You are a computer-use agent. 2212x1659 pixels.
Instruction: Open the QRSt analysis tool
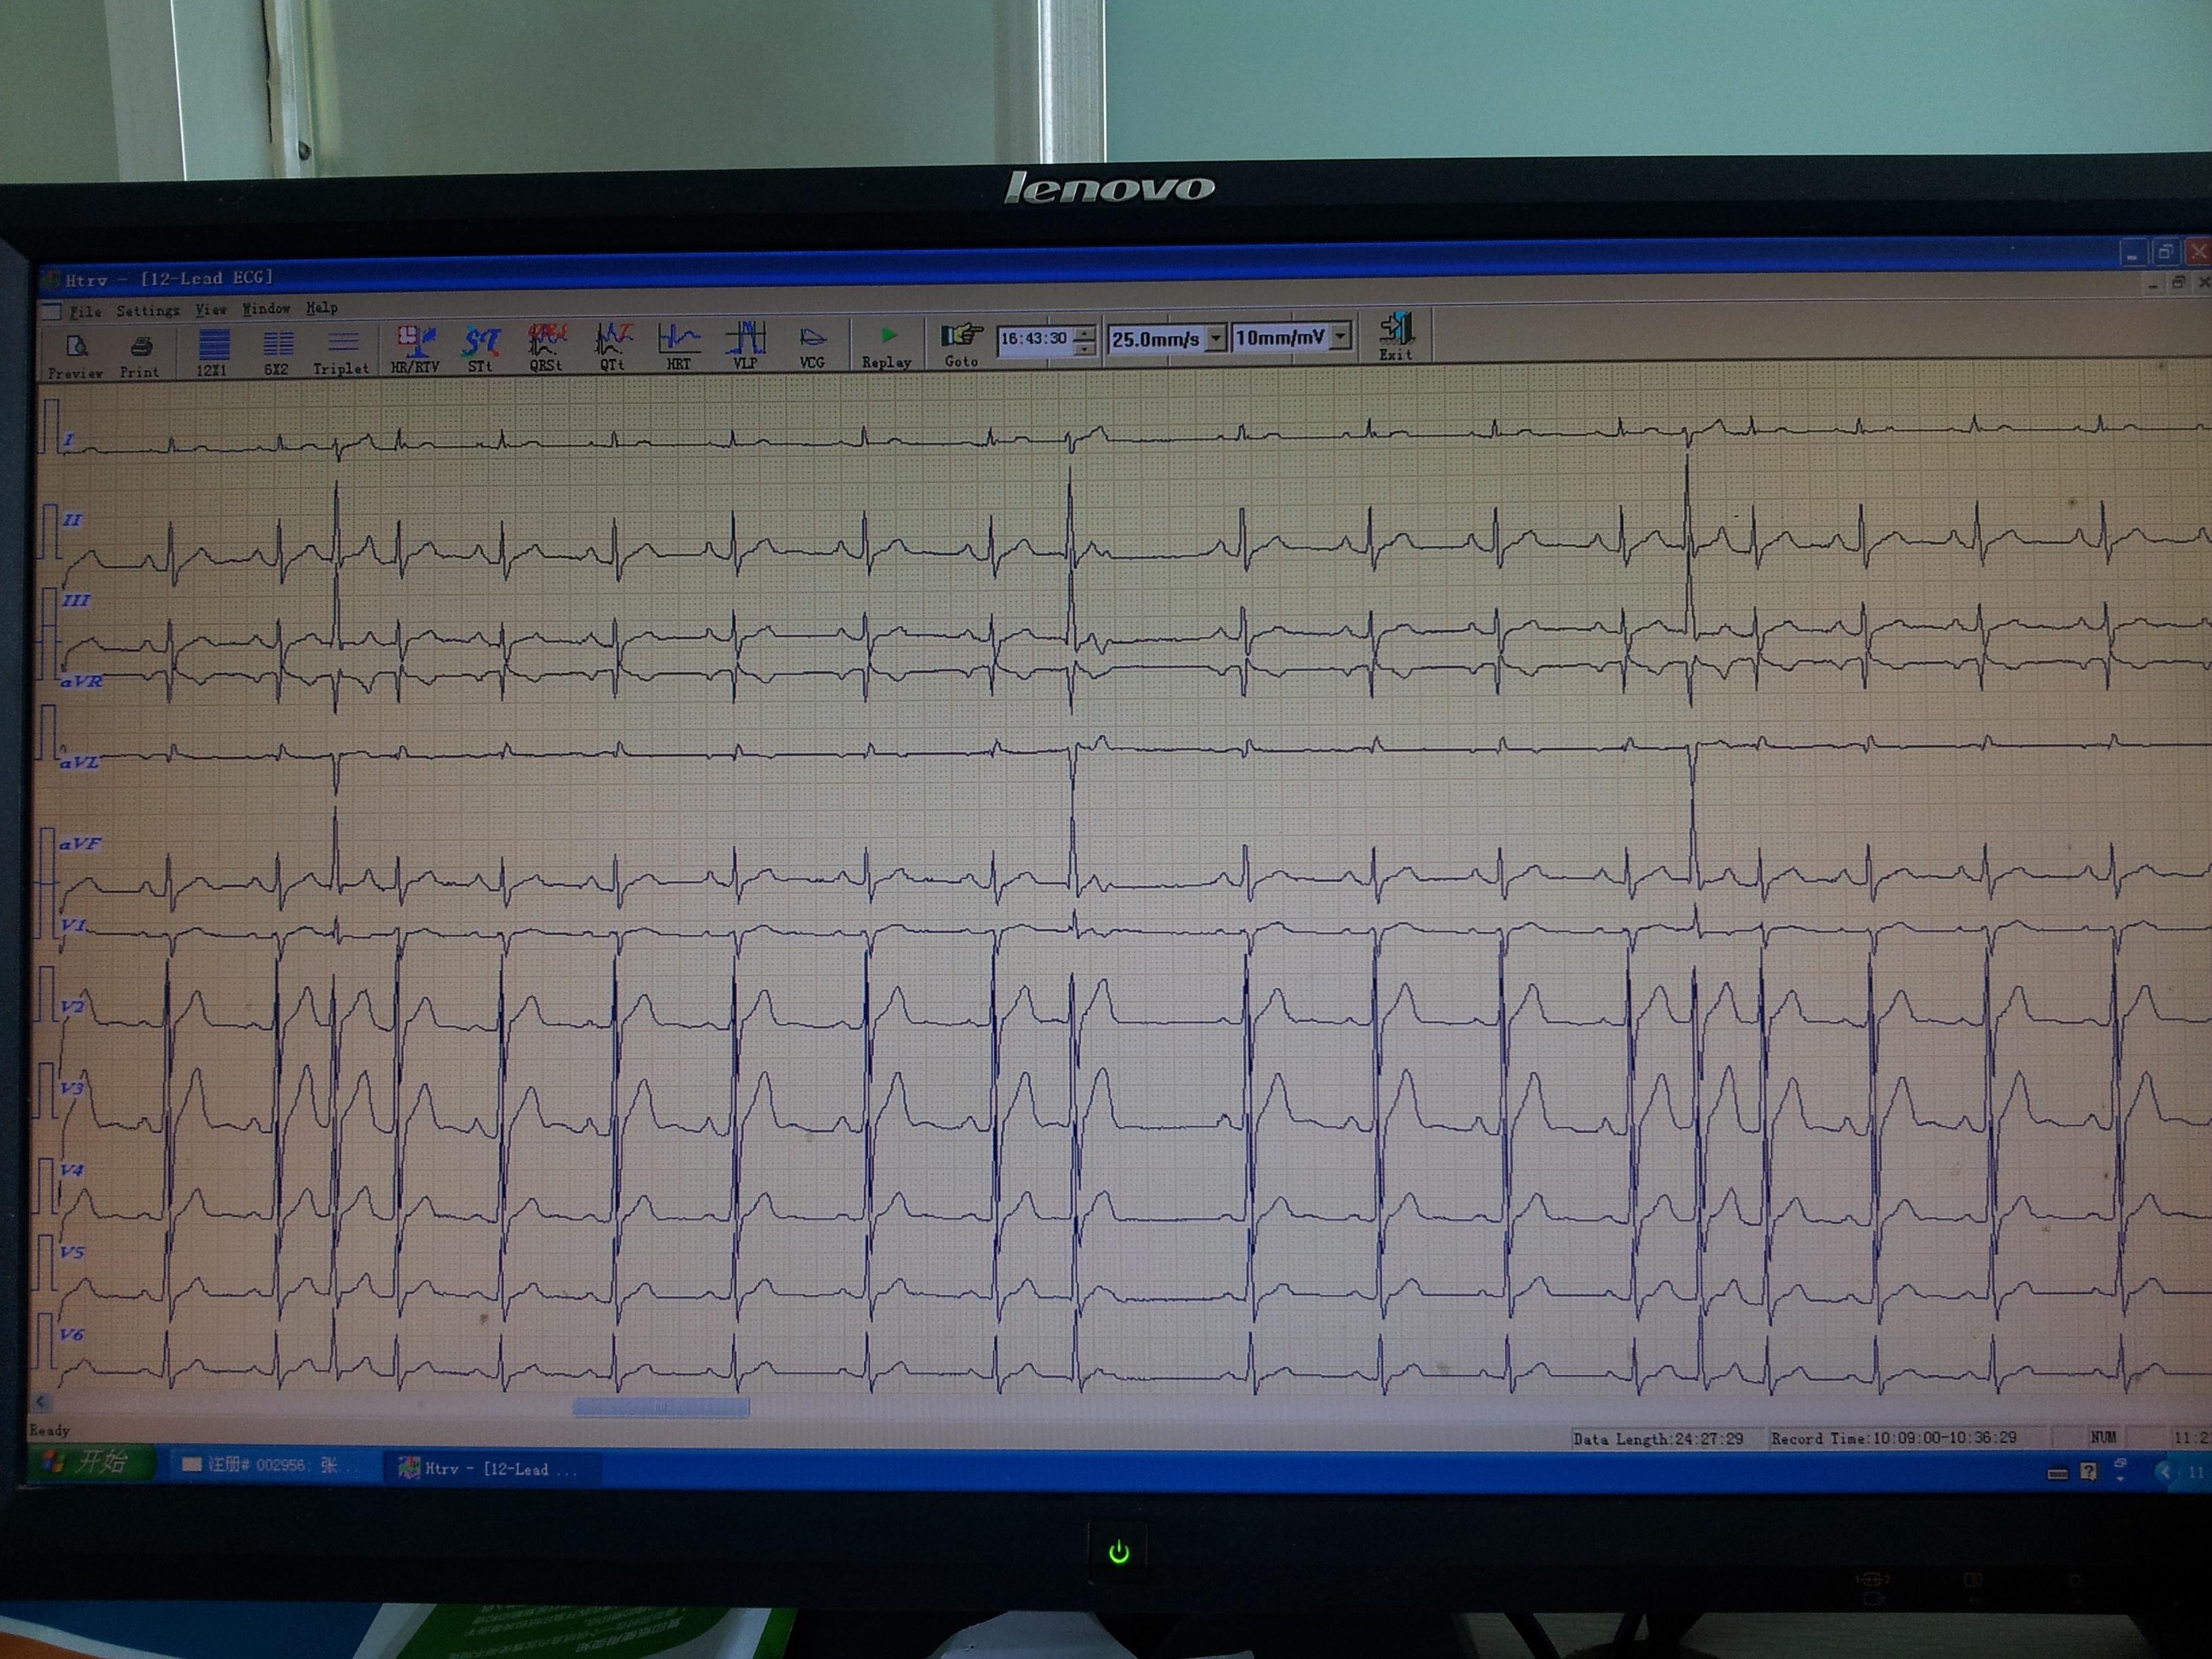click(x=546, y=348)
